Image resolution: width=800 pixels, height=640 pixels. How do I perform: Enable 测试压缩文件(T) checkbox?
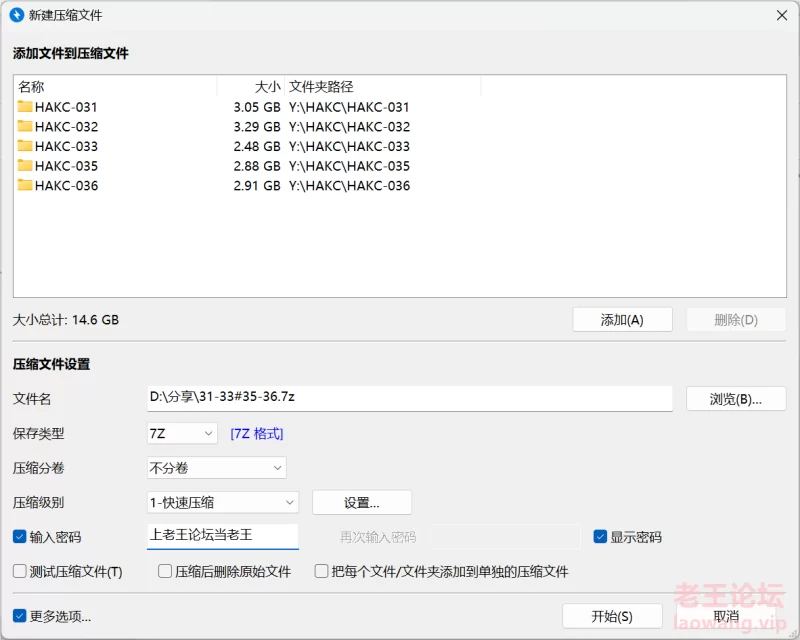pyautogui.click(x=19, y=571)
